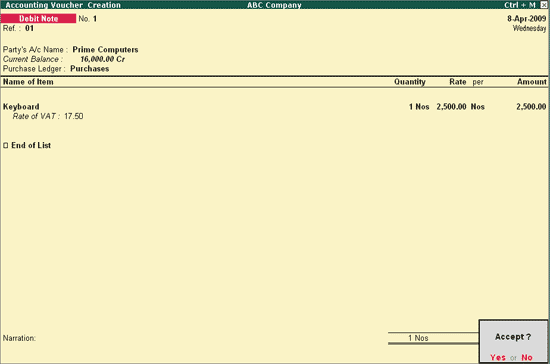The image size is (550, 364).
Task: Select End of List entry
Action: pos(31,145)
